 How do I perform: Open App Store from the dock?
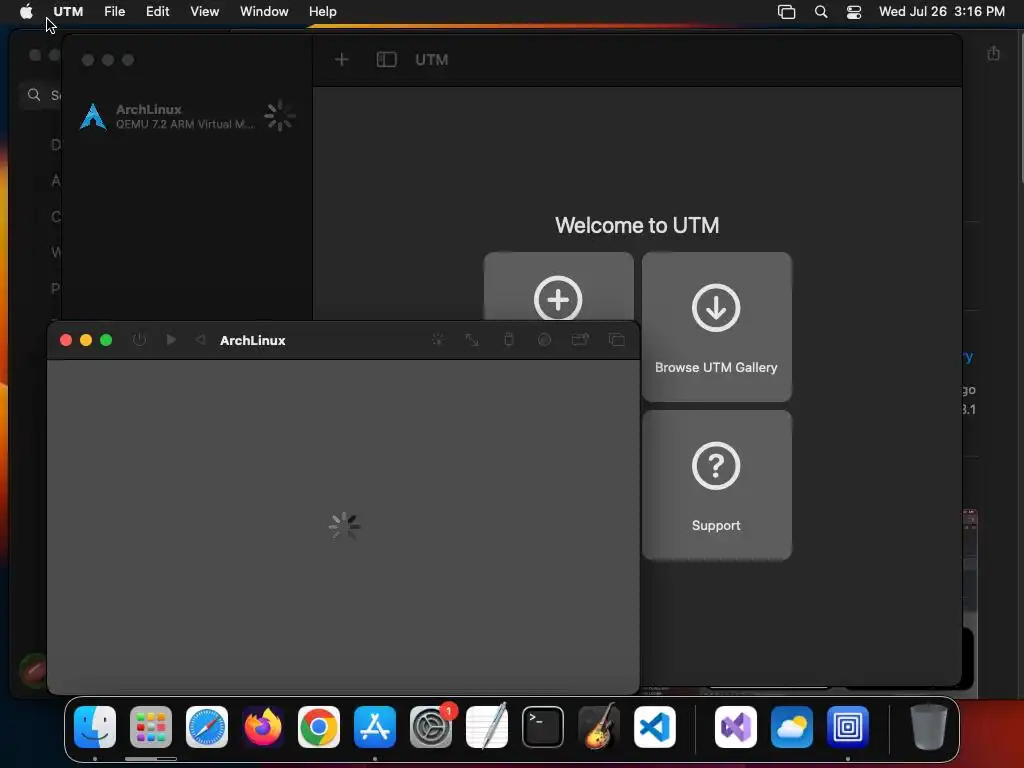(x=375, y=727)
